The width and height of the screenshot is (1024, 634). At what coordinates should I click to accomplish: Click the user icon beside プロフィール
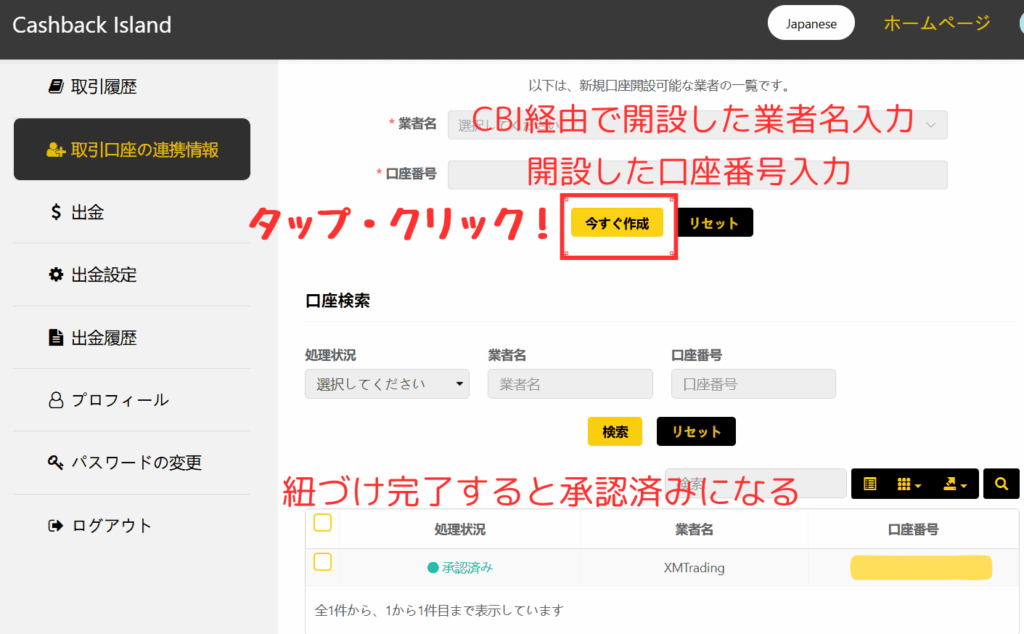[56, 400]
